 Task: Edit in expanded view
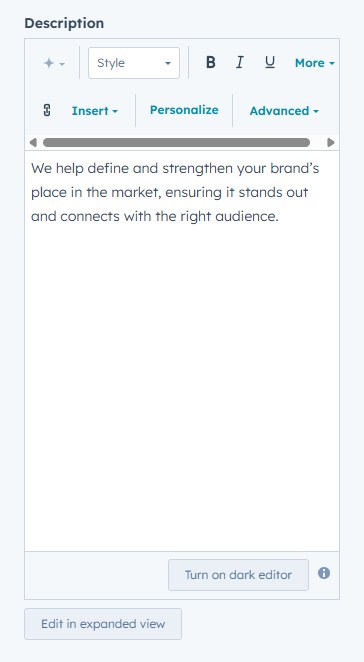103,624
